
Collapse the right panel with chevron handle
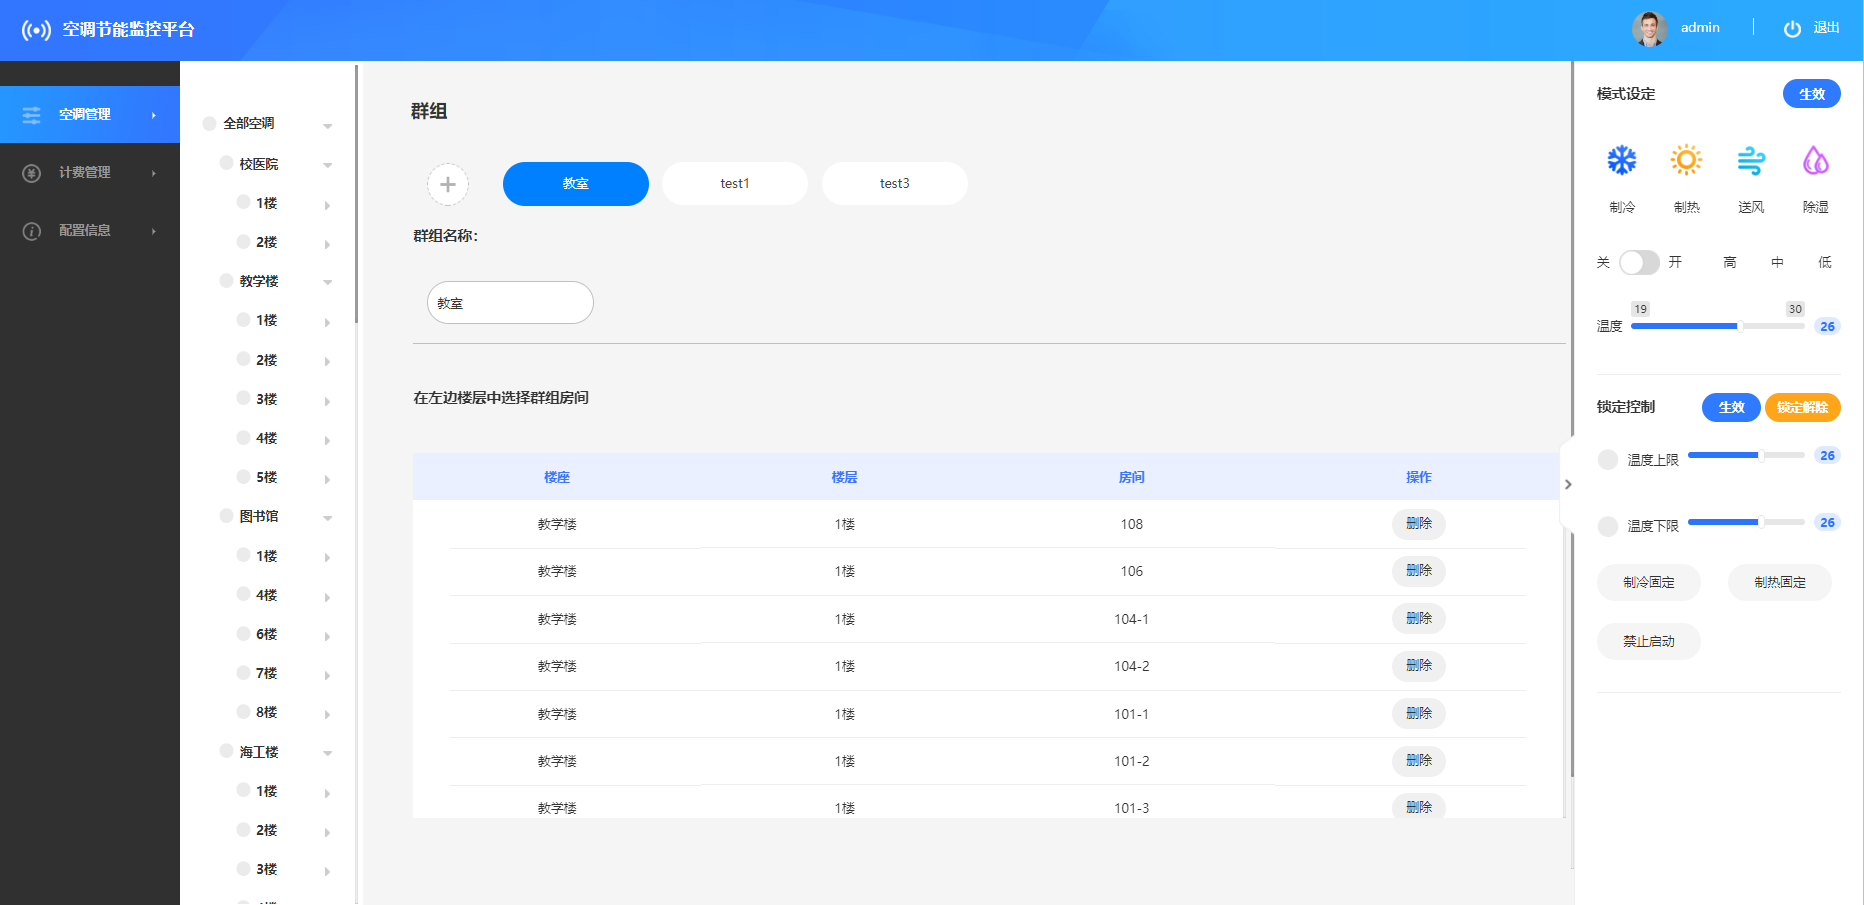click(1568, 485)
